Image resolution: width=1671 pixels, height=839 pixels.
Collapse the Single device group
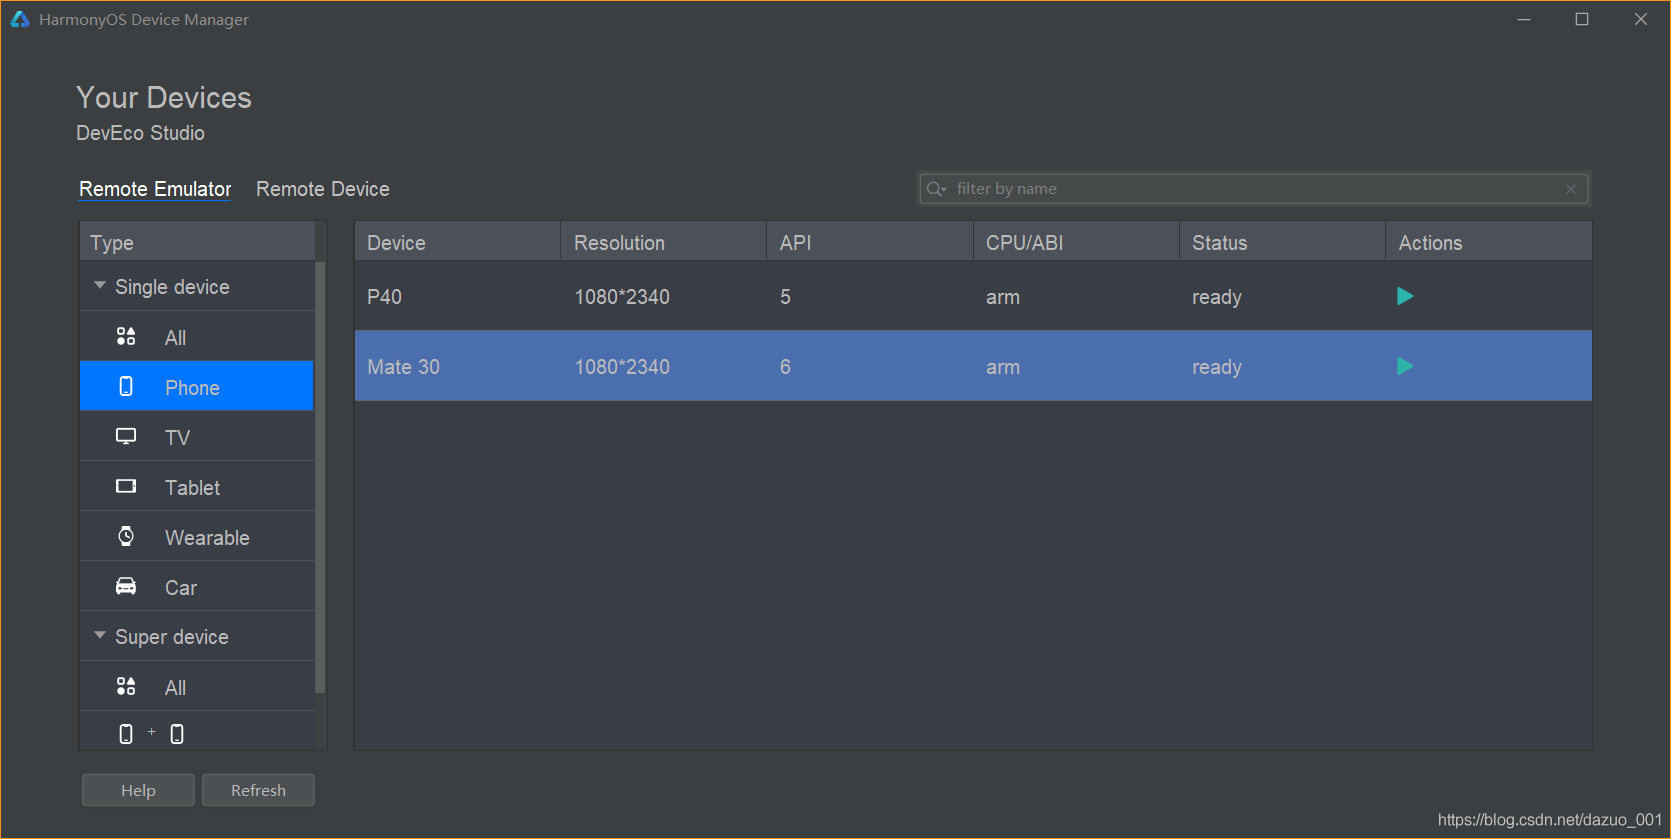[x=100, y=286]
